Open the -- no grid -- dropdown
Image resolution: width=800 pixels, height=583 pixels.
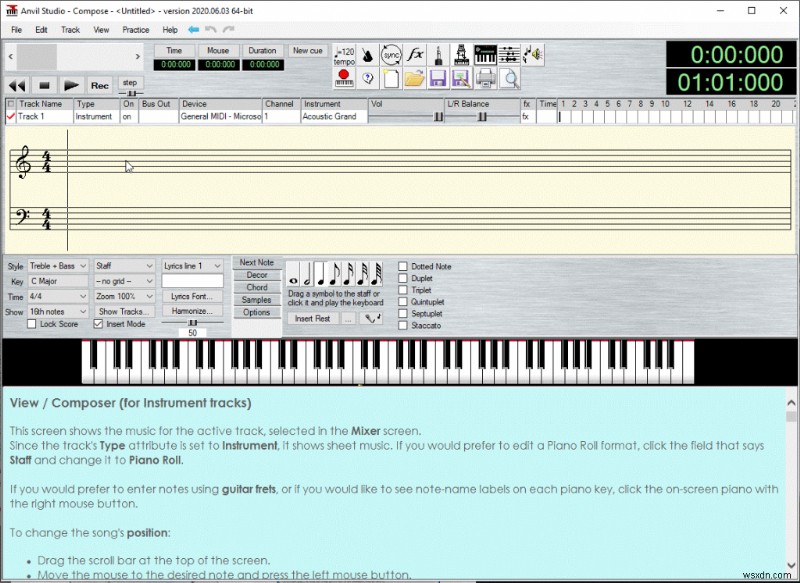pyautogui.click(x=124, y=281)
